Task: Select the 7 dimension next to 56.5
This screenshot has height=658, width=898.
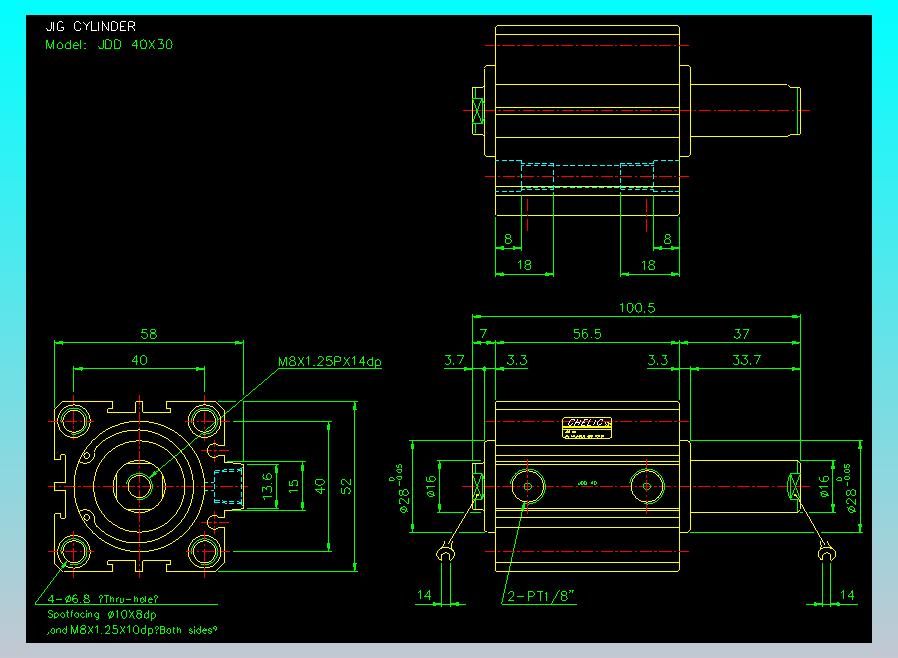Action: (x=483, y=334)
